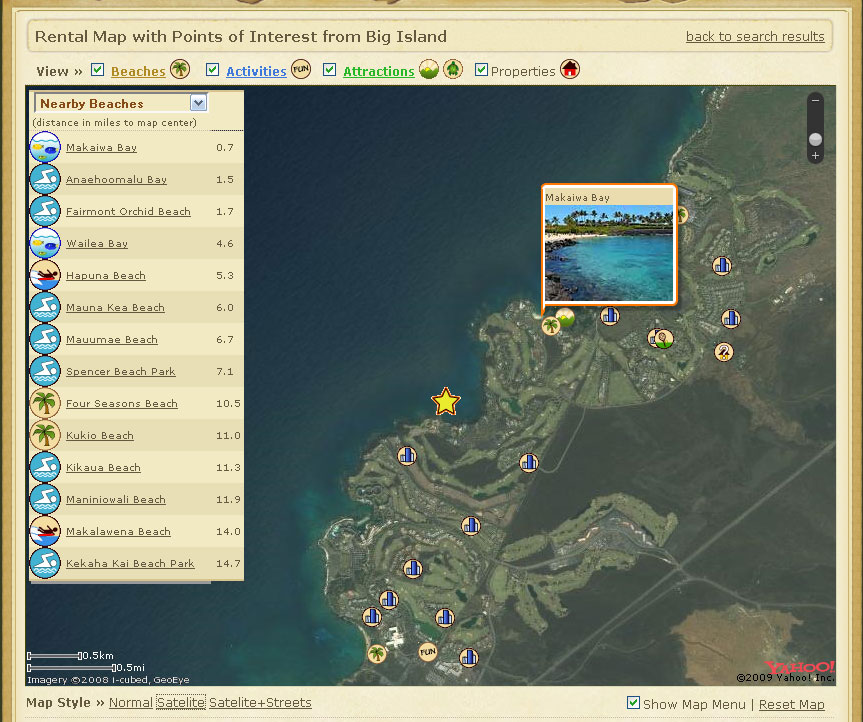Click the yellow star map center marker

pyautogui.click(x=445, y=401)
